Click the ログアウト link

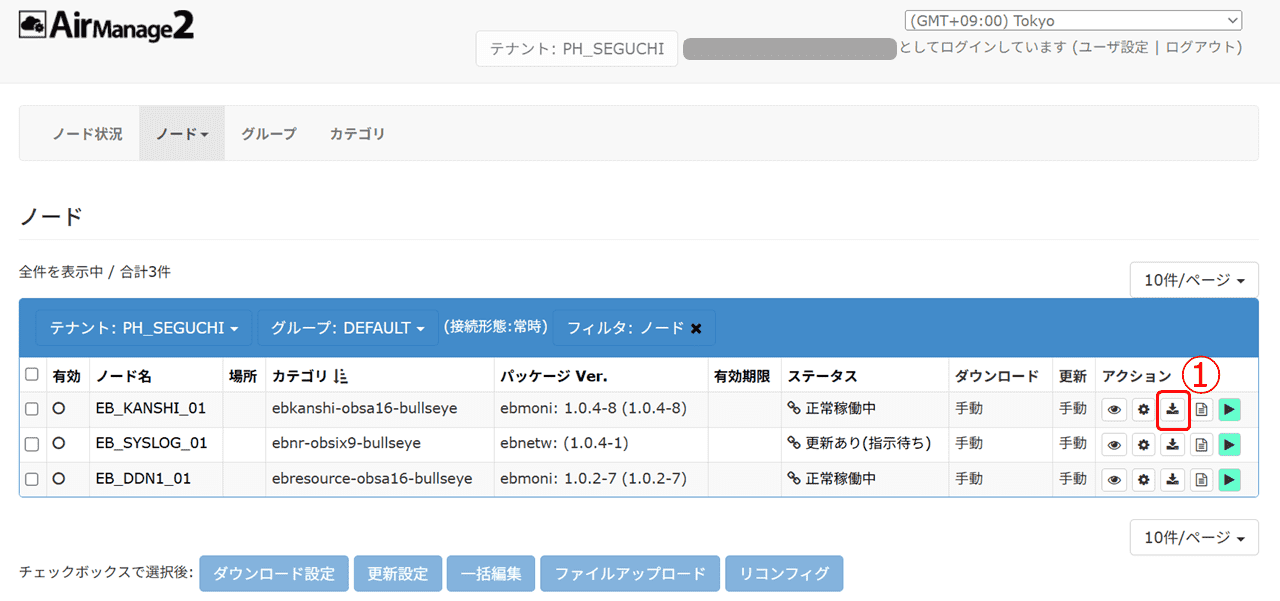(x=1203, y=47)
